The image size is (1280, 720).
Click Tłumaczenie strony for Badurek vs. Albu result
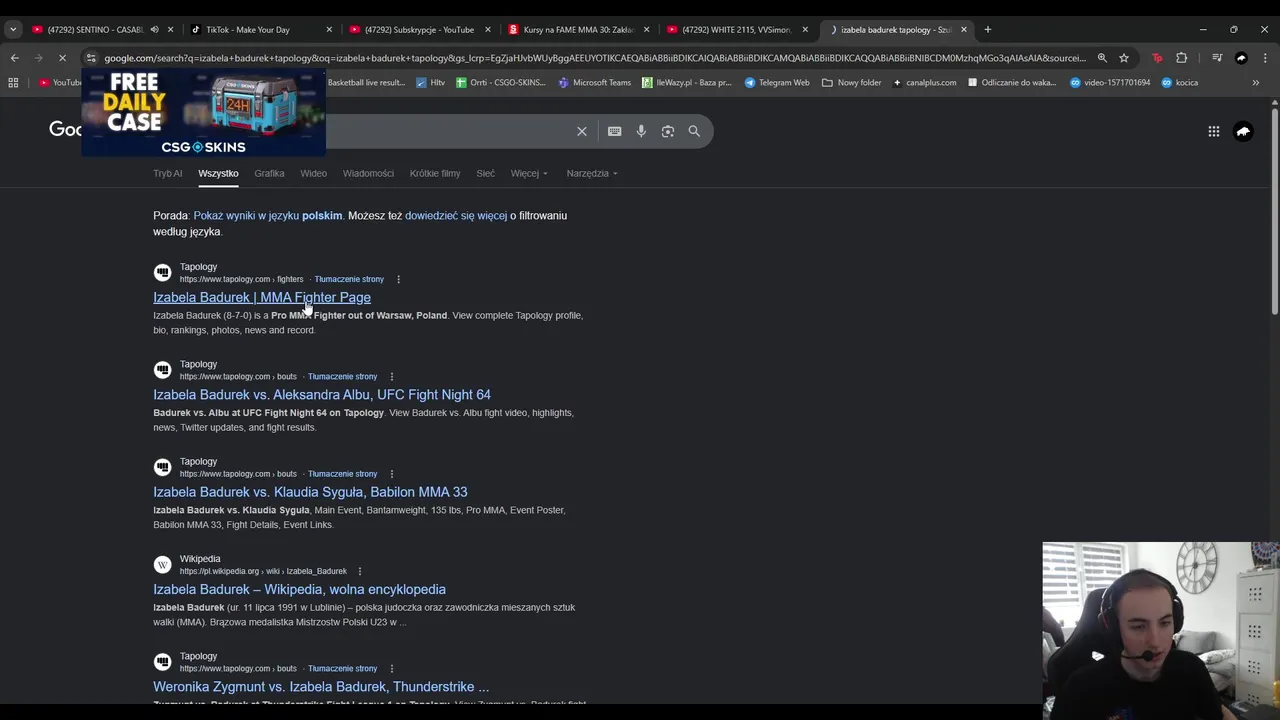coord(342,377)
